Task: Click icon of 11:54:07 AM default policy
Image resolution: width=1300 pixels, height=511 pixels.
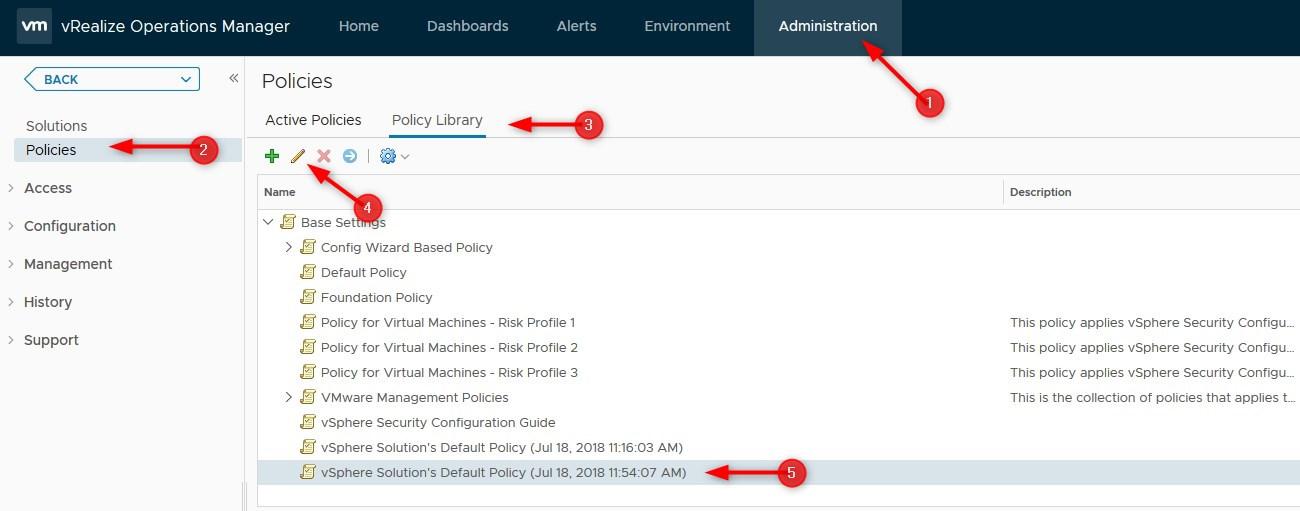Action: [308, 472]
